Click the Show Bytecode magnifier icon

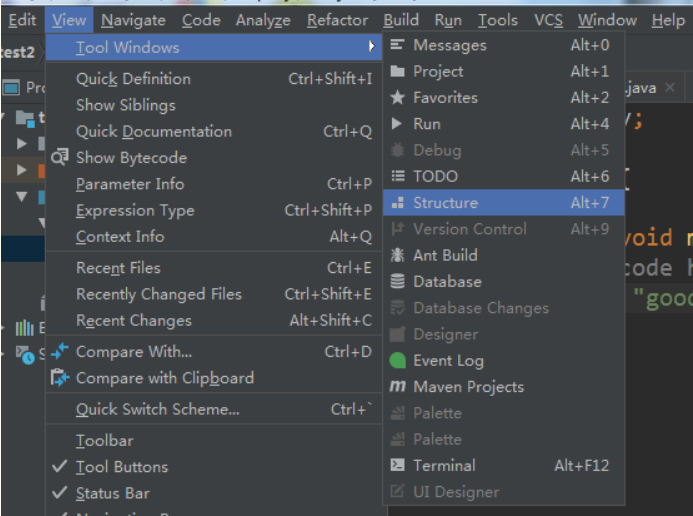[60, 157]
